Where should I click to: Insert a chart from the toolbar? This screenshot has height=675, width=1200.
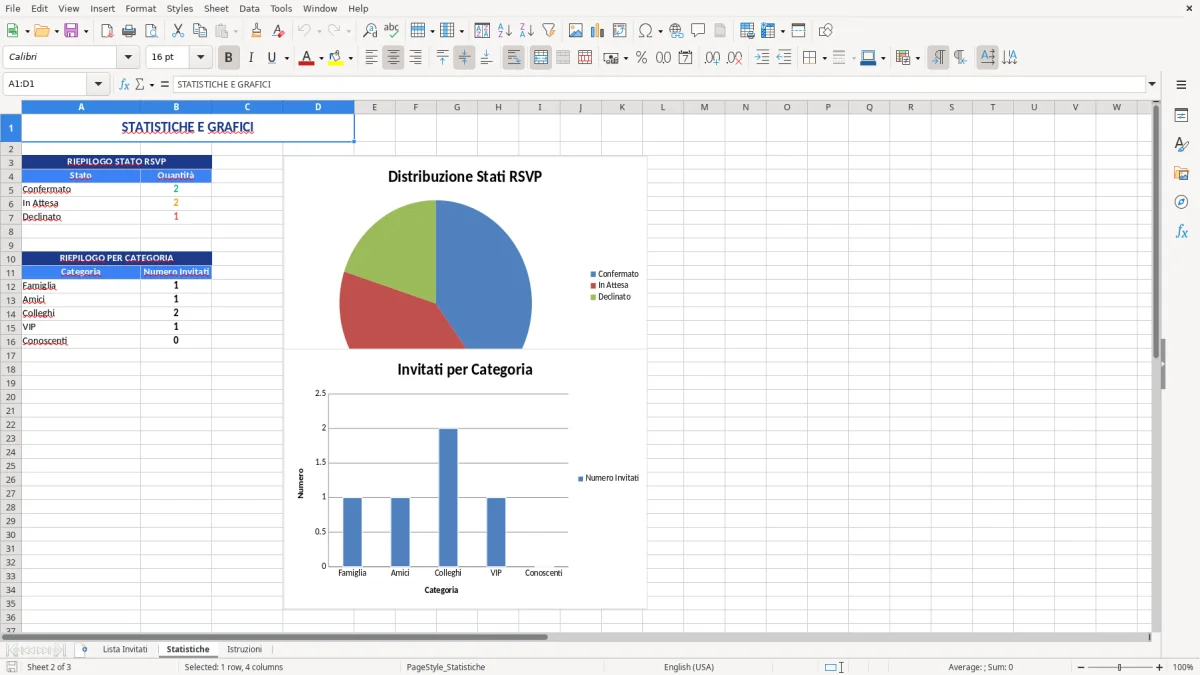(x=597, y=29)
